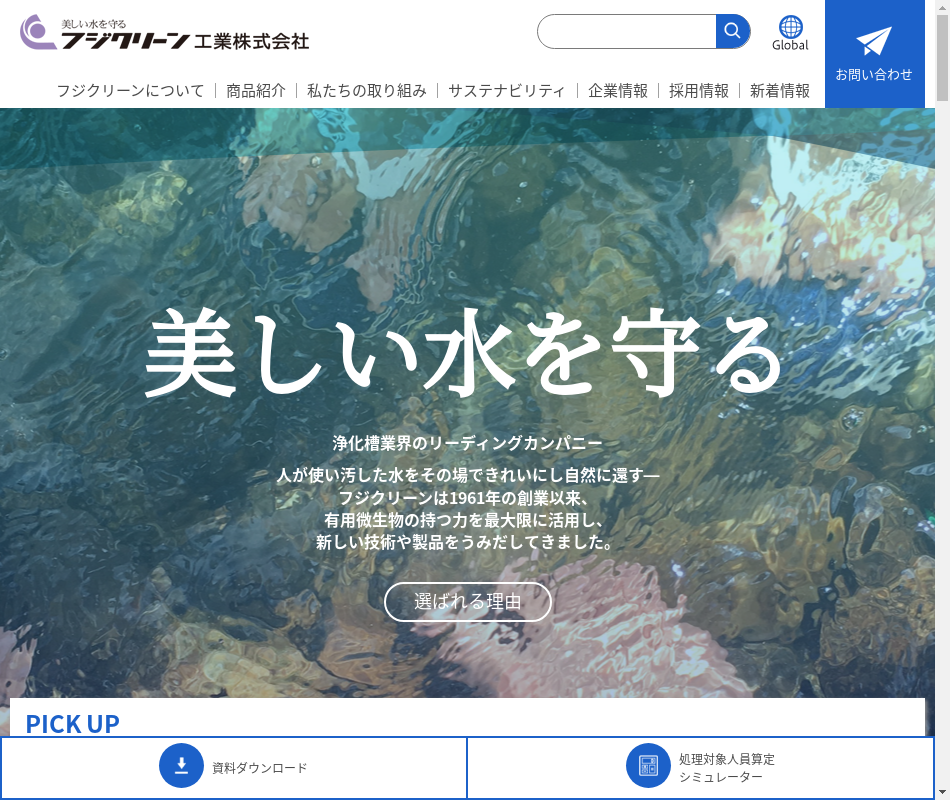
Task: Click the Fuji Clean company logo
Action: [165, 33]
